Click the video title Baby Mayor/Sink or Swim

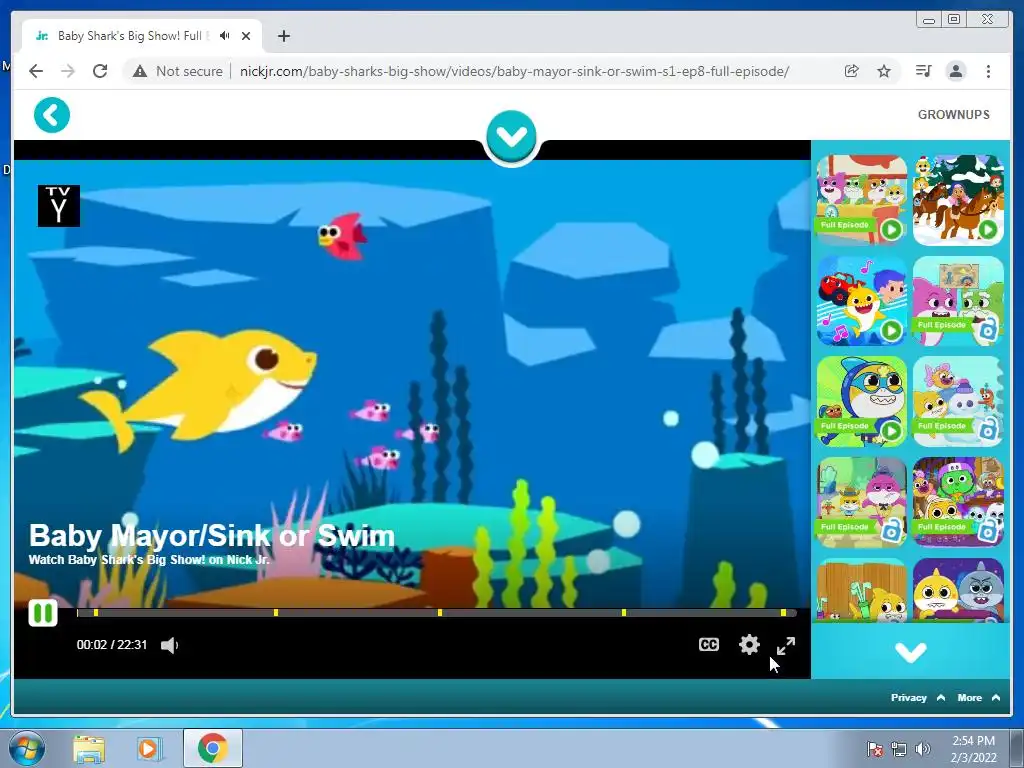[212, 536]
